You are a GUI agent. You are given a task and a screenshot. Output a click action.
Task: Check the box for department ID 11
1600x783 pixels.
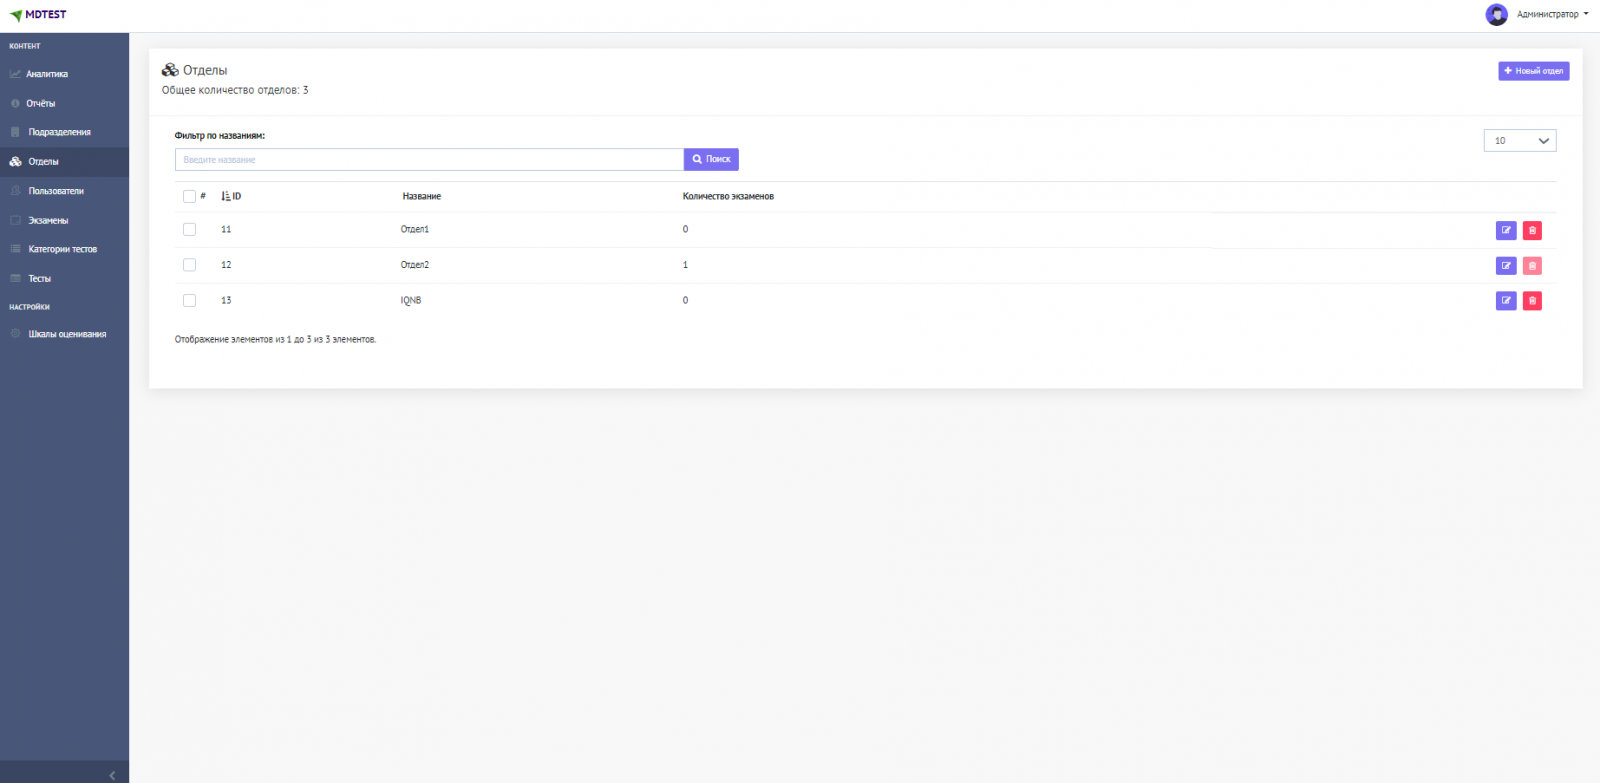pyautogui.click(x=189, y=230)
